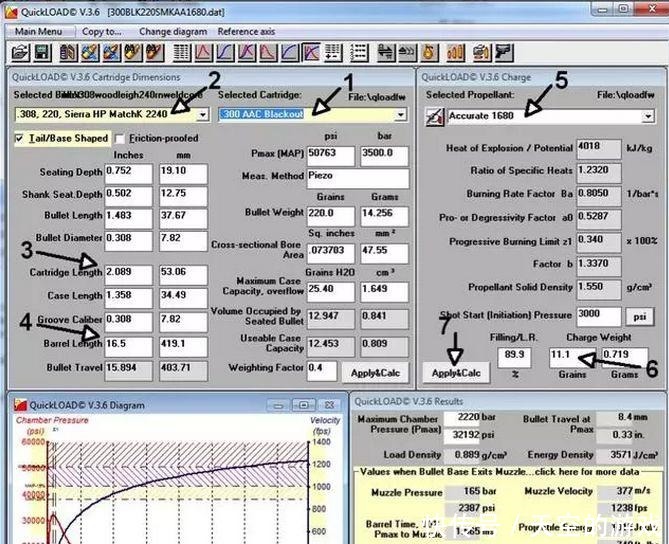
Task: Click the Barrel Length inches field
Action: tap(128, 347)
